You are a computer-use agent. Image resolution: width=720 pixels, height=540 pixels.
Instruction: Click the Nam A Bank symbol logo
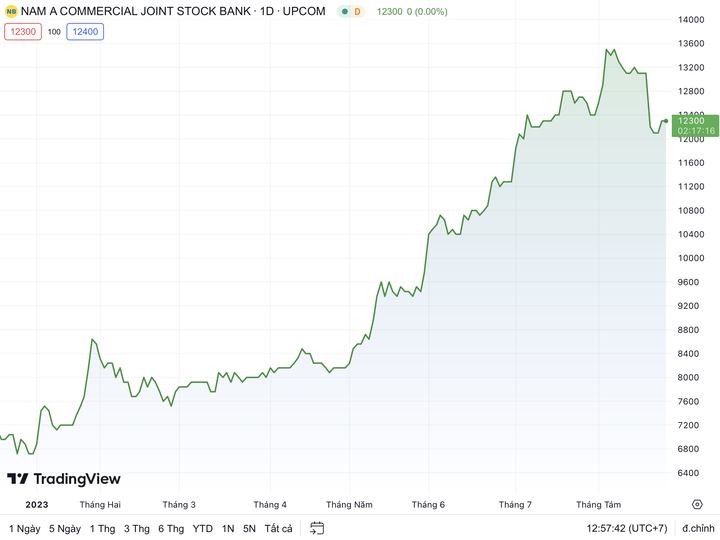point(11,12)
